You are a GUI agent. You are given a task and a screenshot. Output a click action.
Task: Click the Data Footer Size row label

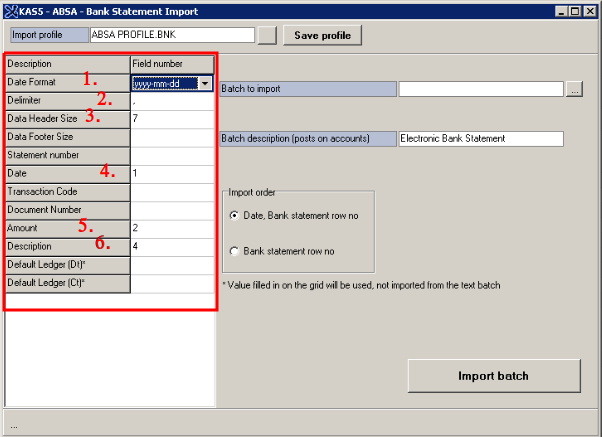(x=68, y=137)
